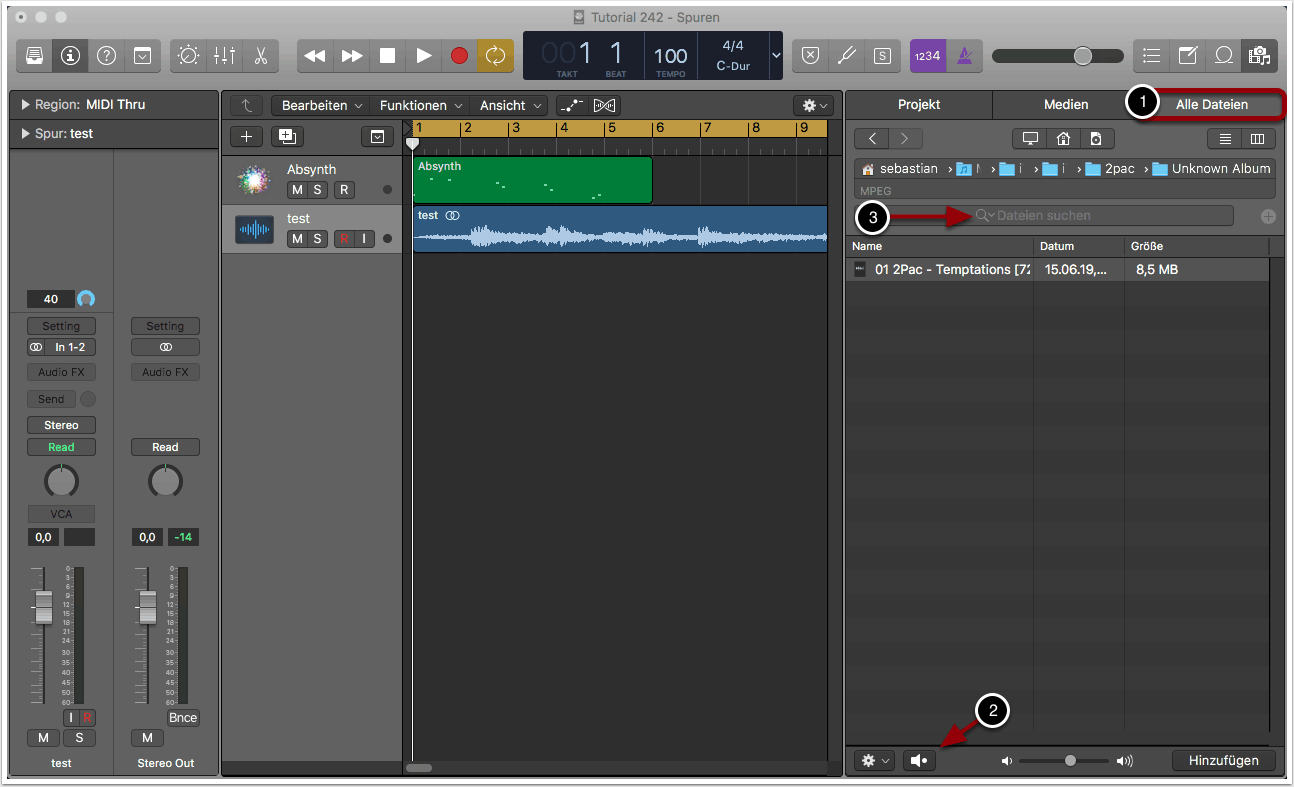Open the Library button in the toolbar
Screen dimensions: 1294x787
[x=35, y=56]
